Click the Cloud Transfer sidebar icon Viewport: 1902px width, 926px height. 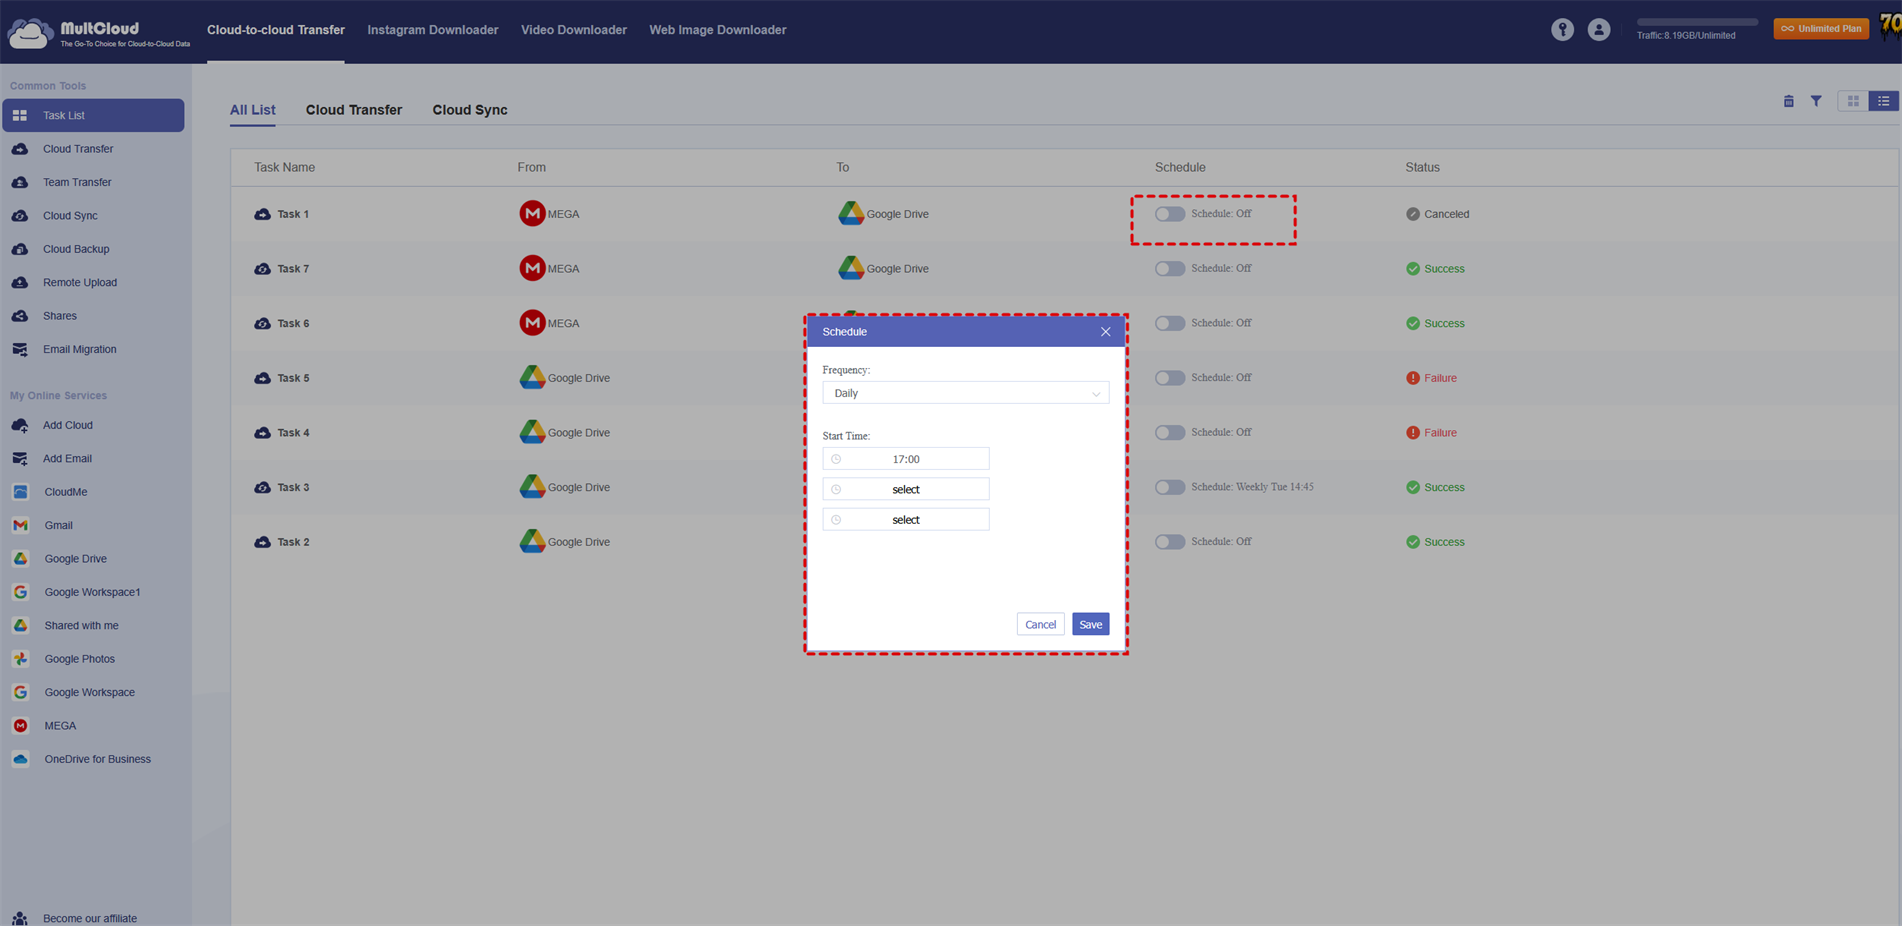pos(20,149)
